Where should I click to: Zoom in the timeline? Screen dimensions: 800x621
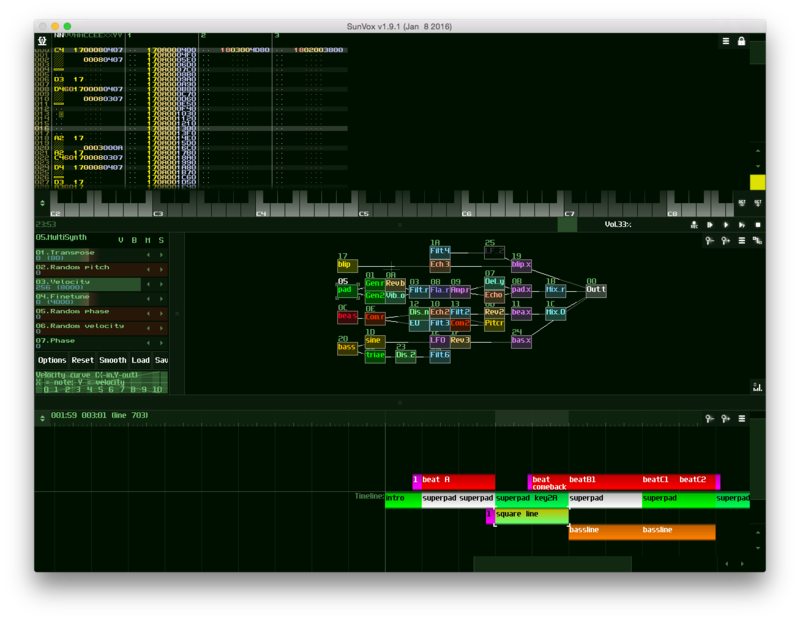point(726,418)
